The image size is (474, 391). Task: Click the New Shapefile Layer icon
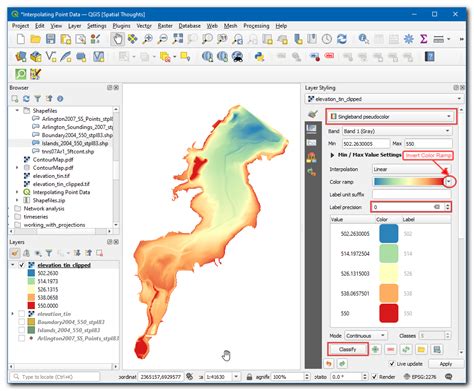[51, 57]
